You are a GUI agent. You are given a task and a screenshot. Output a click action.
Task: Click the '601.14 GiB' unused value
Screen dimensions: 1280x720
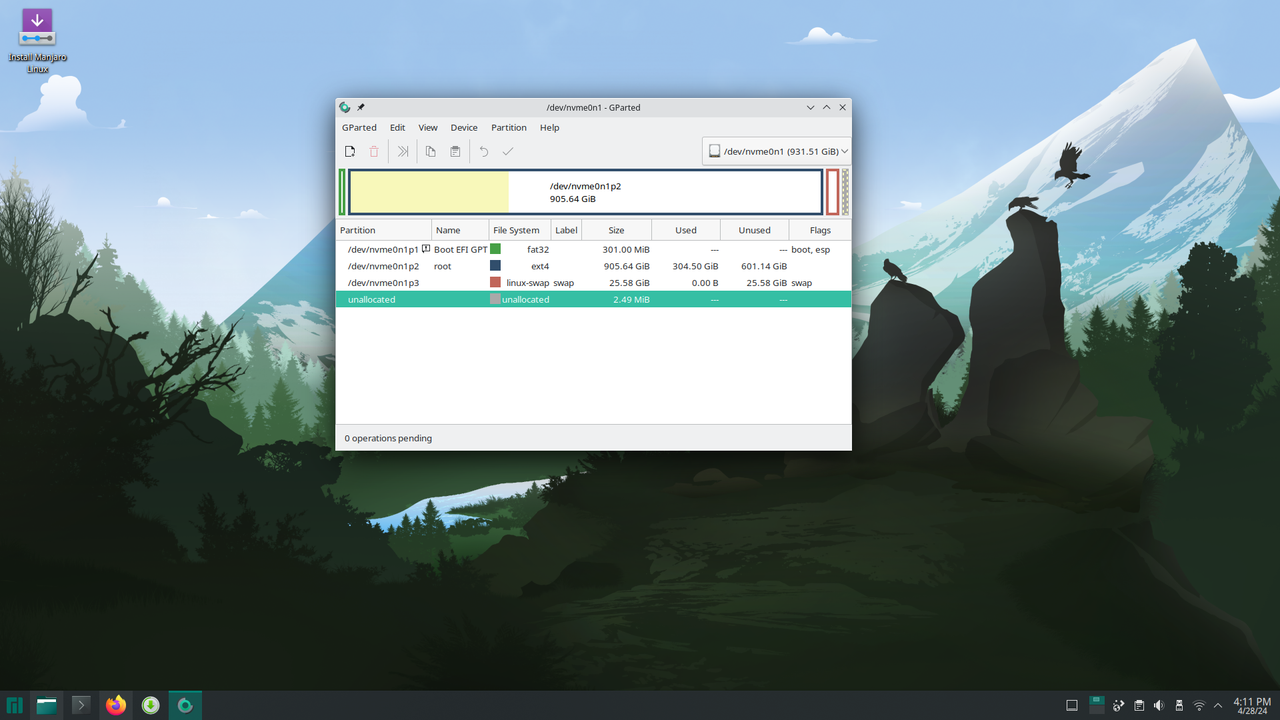coord(764,266)
